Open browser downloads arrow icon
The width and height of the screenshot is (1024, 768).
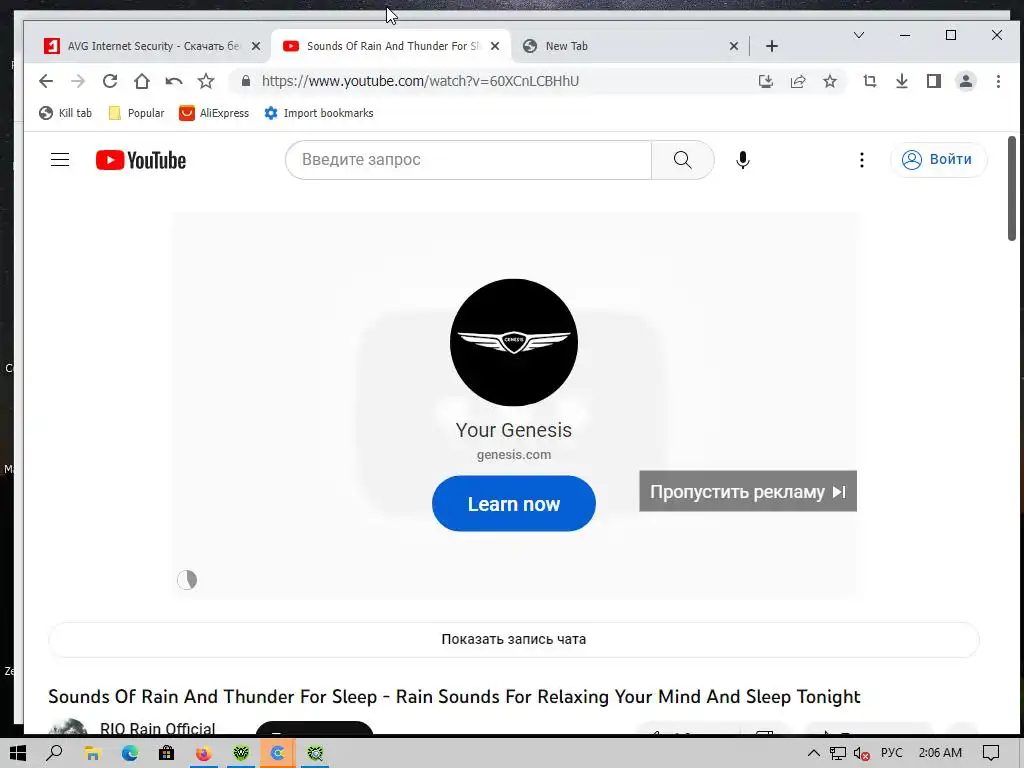point(901,81)
